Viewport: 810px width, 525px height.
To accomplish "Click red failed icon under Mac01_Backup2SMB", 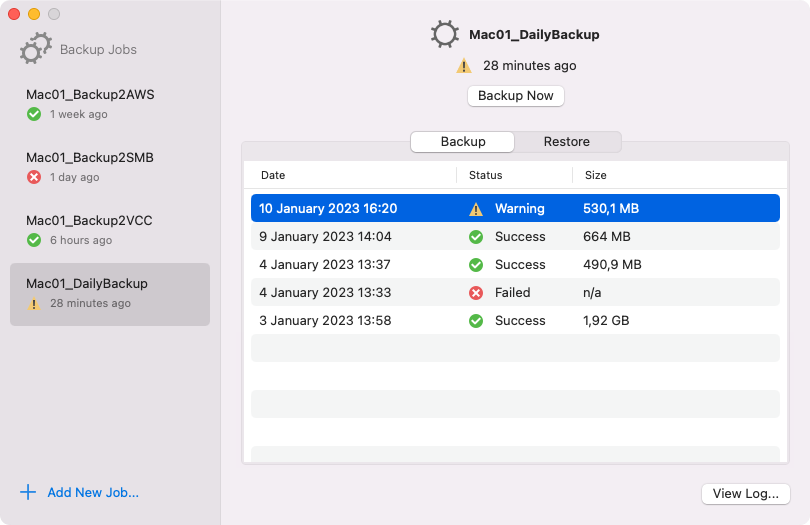I will [34, 177].
